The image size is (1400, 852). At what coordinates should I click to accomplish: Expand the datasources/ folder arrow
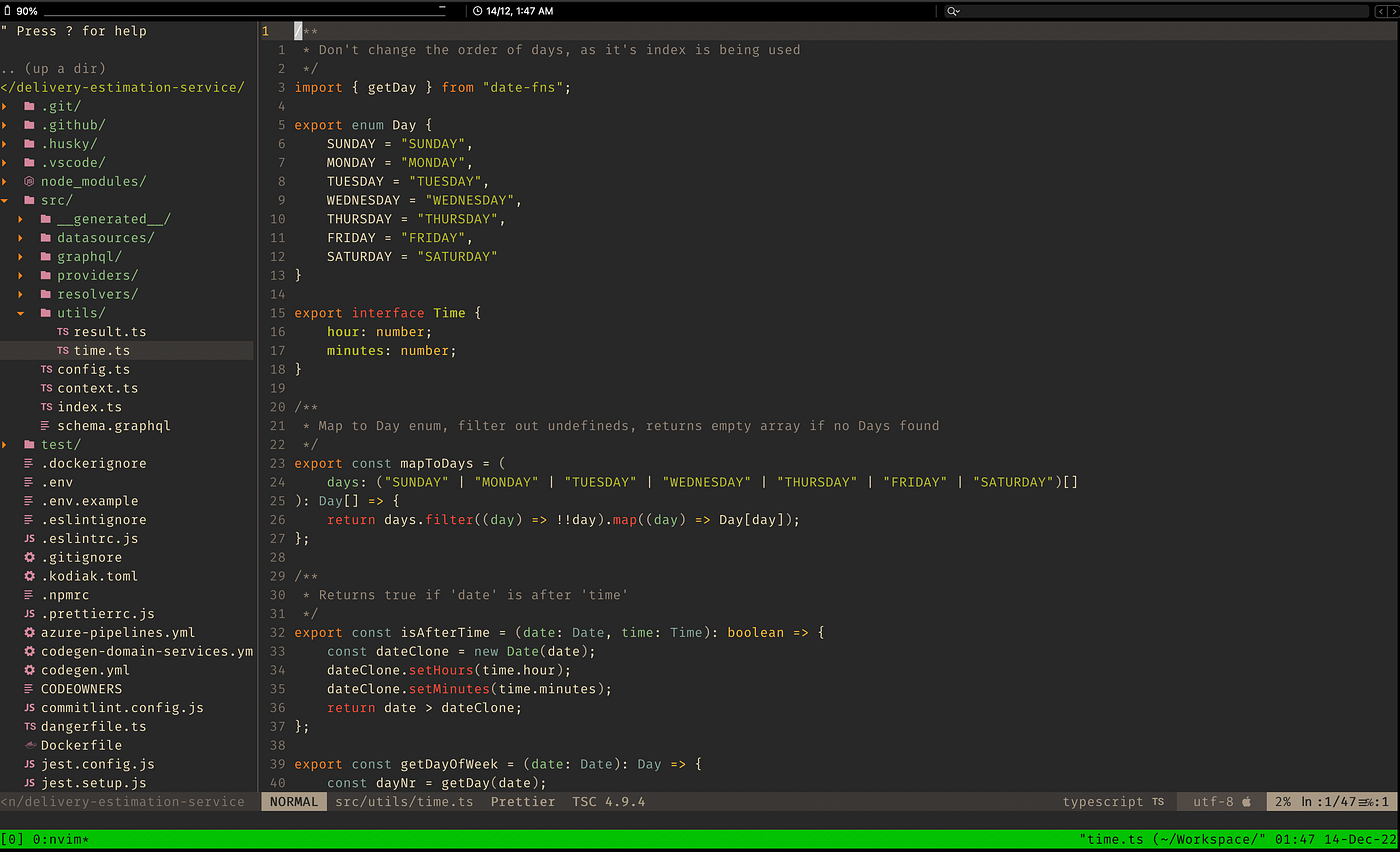coord(21,238)
